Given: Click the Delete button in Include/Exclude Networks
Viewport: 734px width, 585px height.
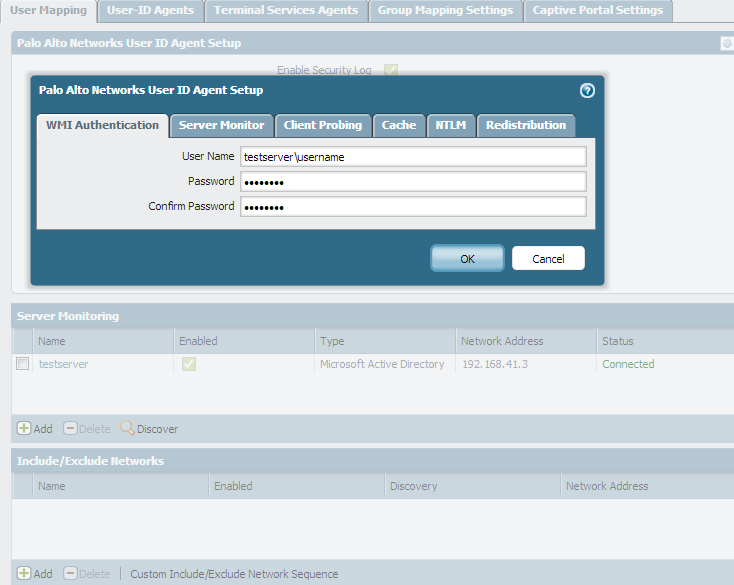Looking at the screenshot, I should (x=87, y=574).
